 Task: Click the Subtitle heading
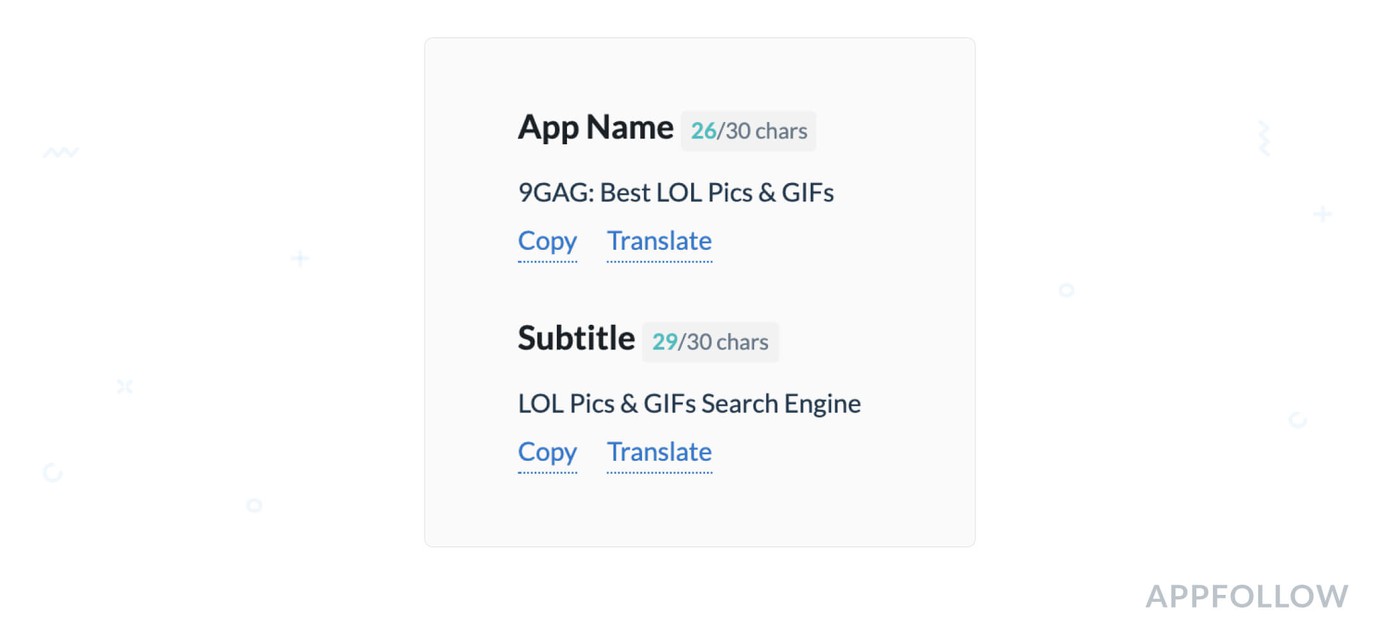[576, 339]
